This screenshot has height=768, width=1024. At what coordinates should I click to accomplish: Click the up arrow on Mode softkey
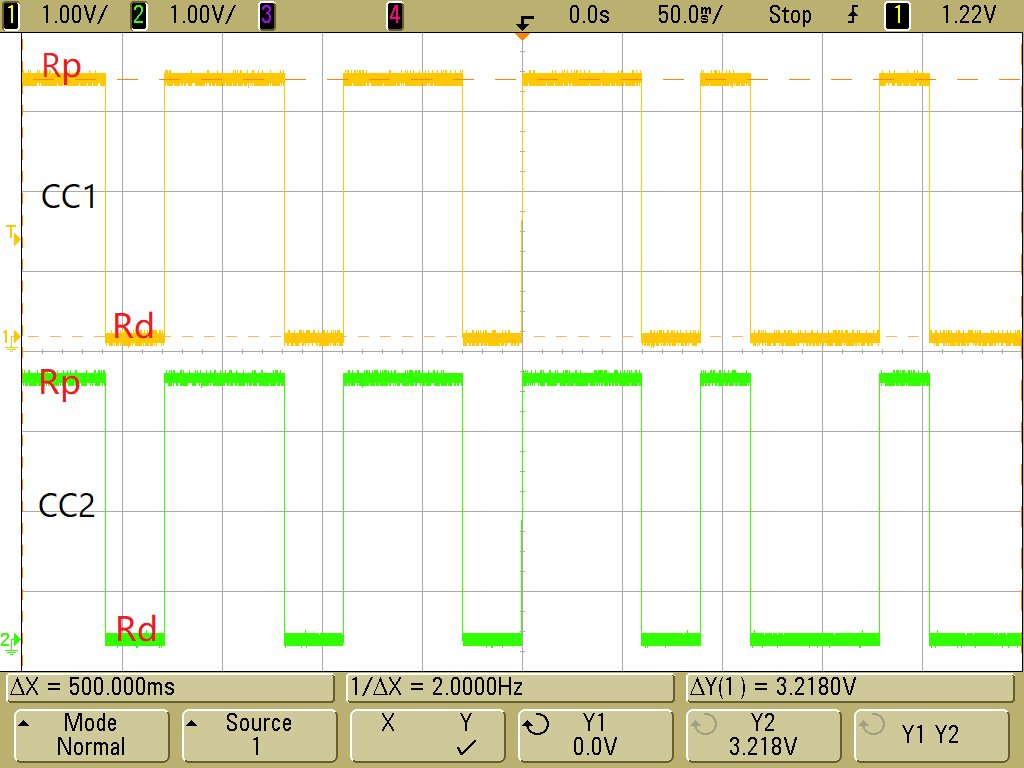click(x=23, y=723)
